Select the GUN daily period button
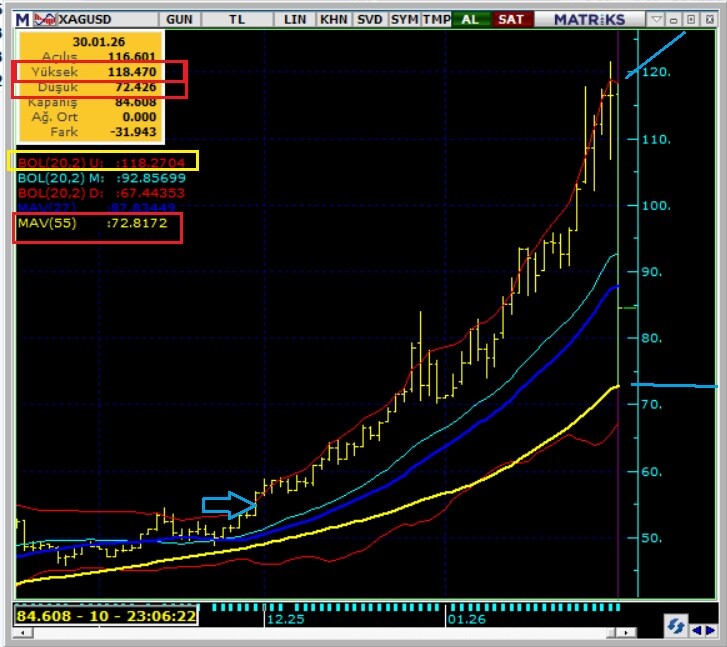The image size is (727, 647). click(x=180, y=19)
